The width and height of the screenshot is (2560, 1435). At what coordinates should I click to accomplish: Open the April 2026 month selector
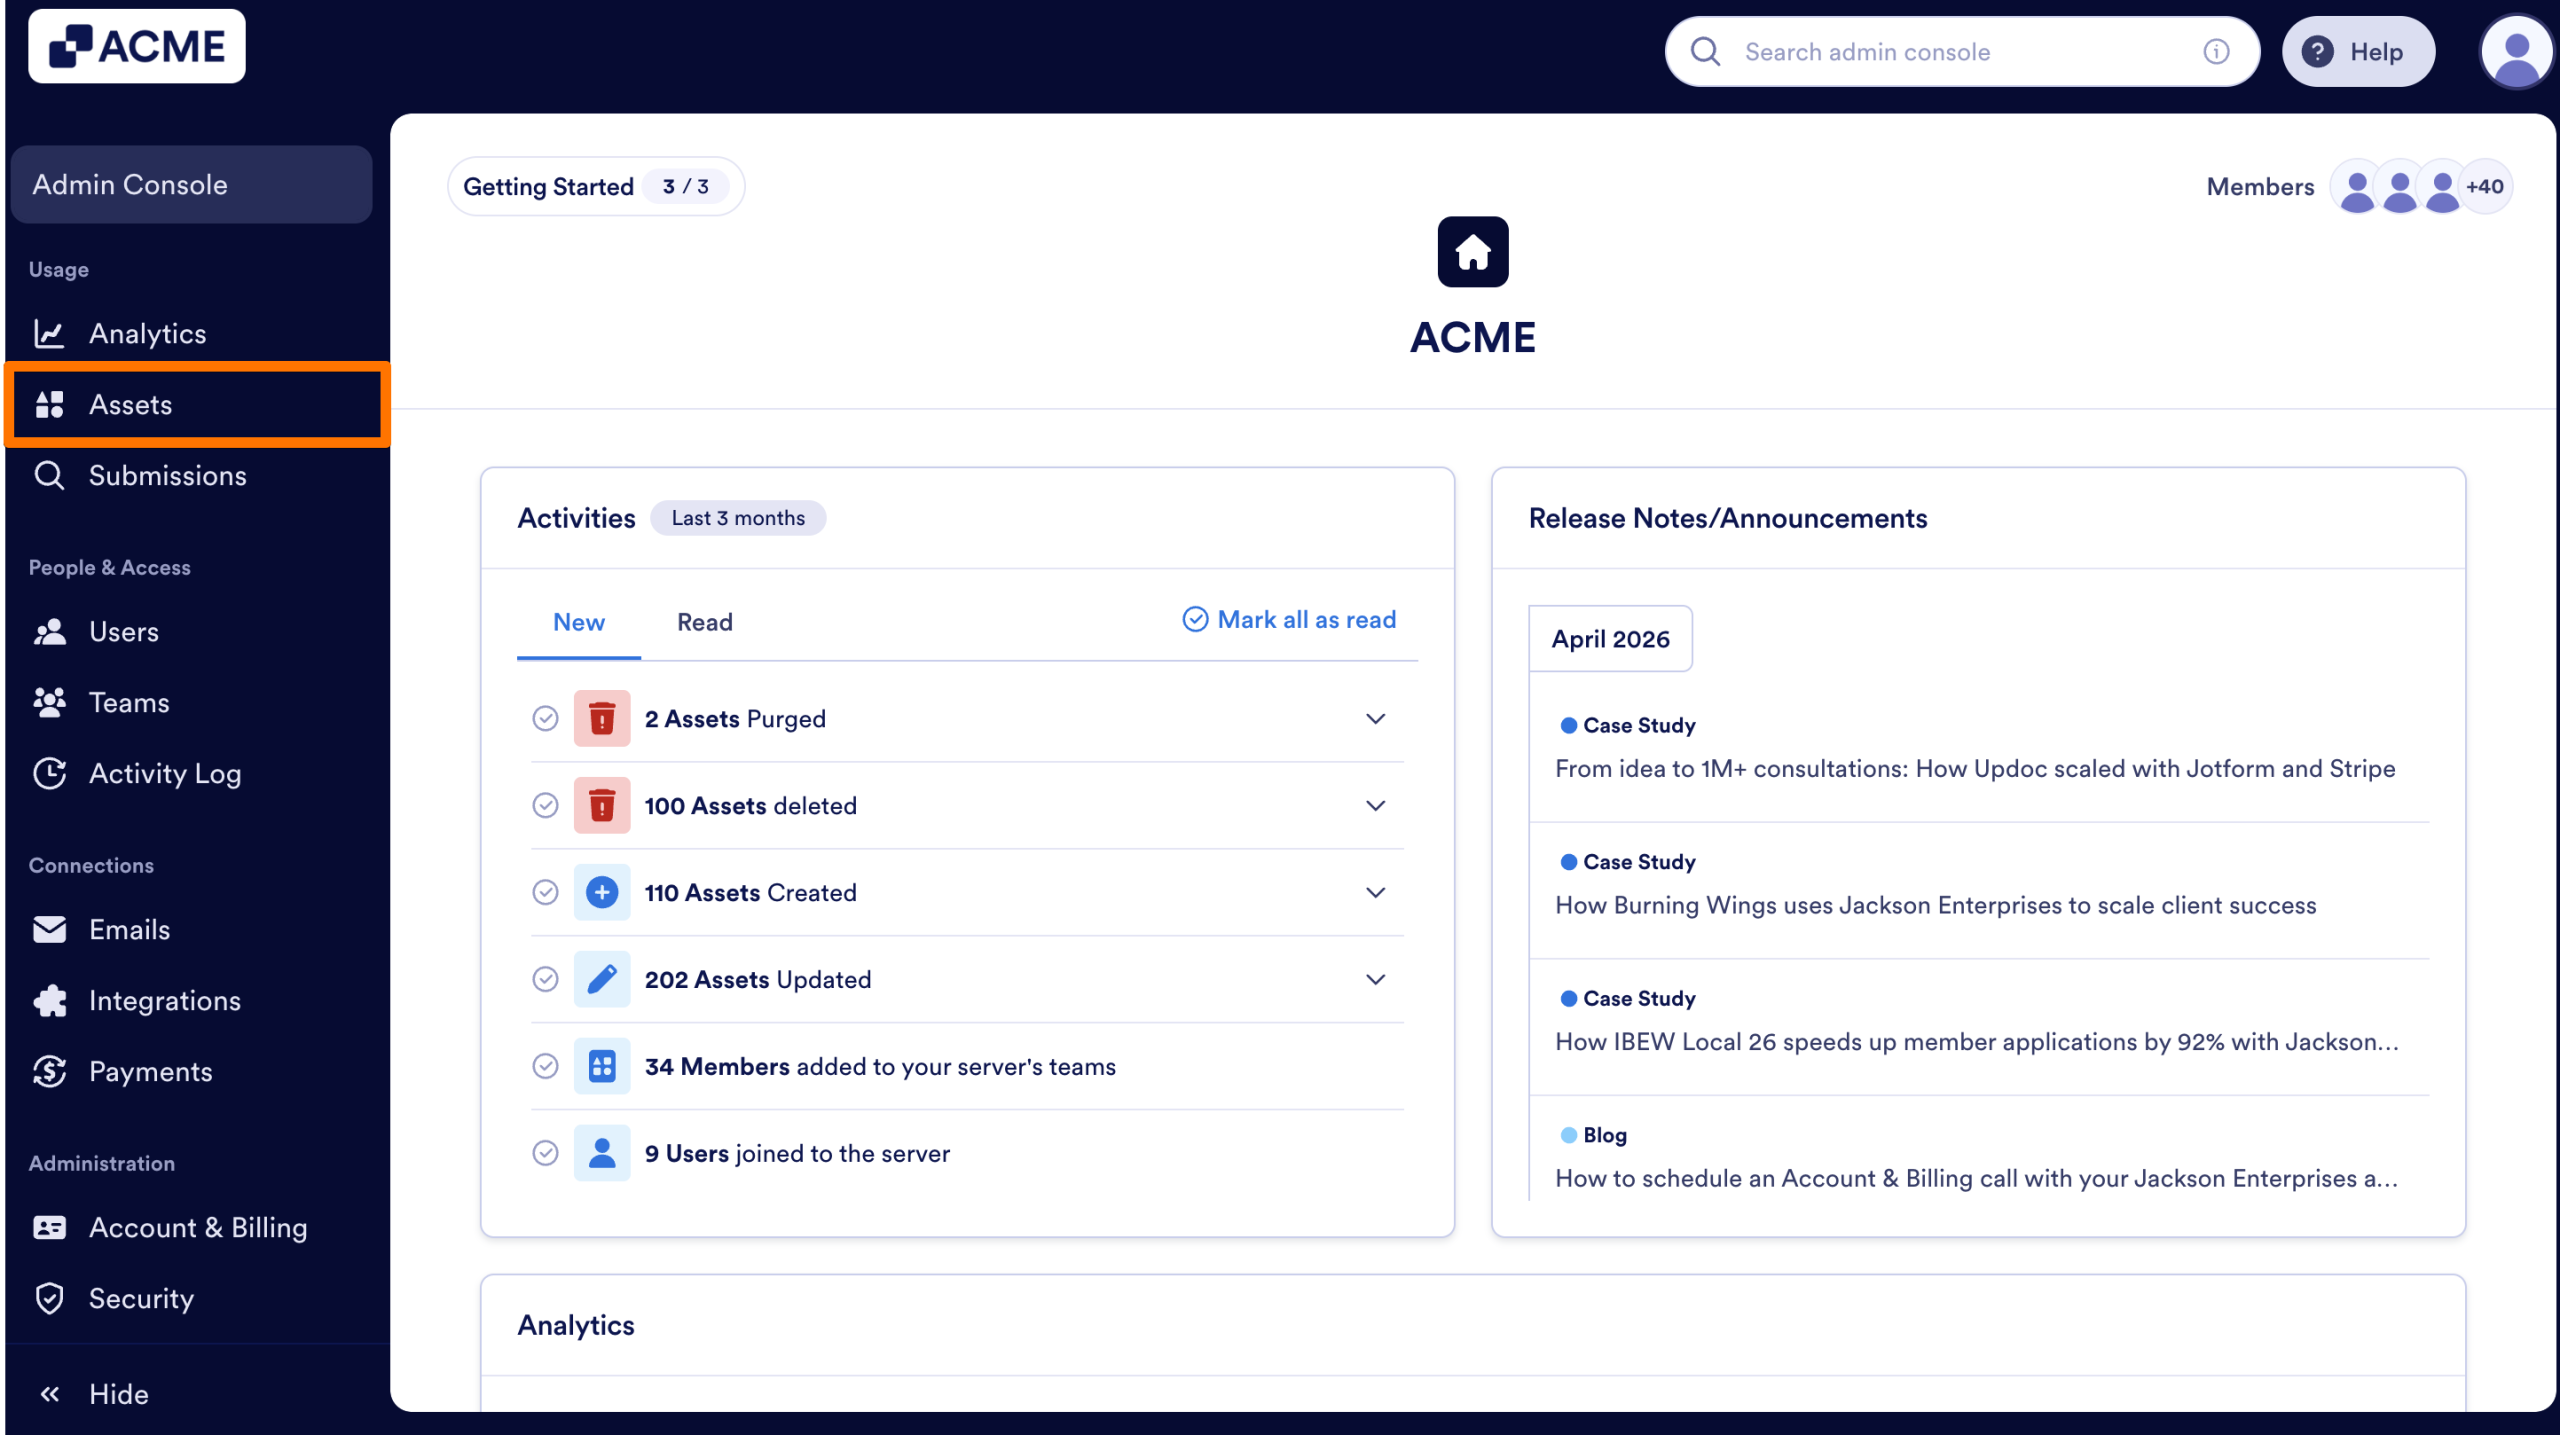click(x=1610, y=639)
